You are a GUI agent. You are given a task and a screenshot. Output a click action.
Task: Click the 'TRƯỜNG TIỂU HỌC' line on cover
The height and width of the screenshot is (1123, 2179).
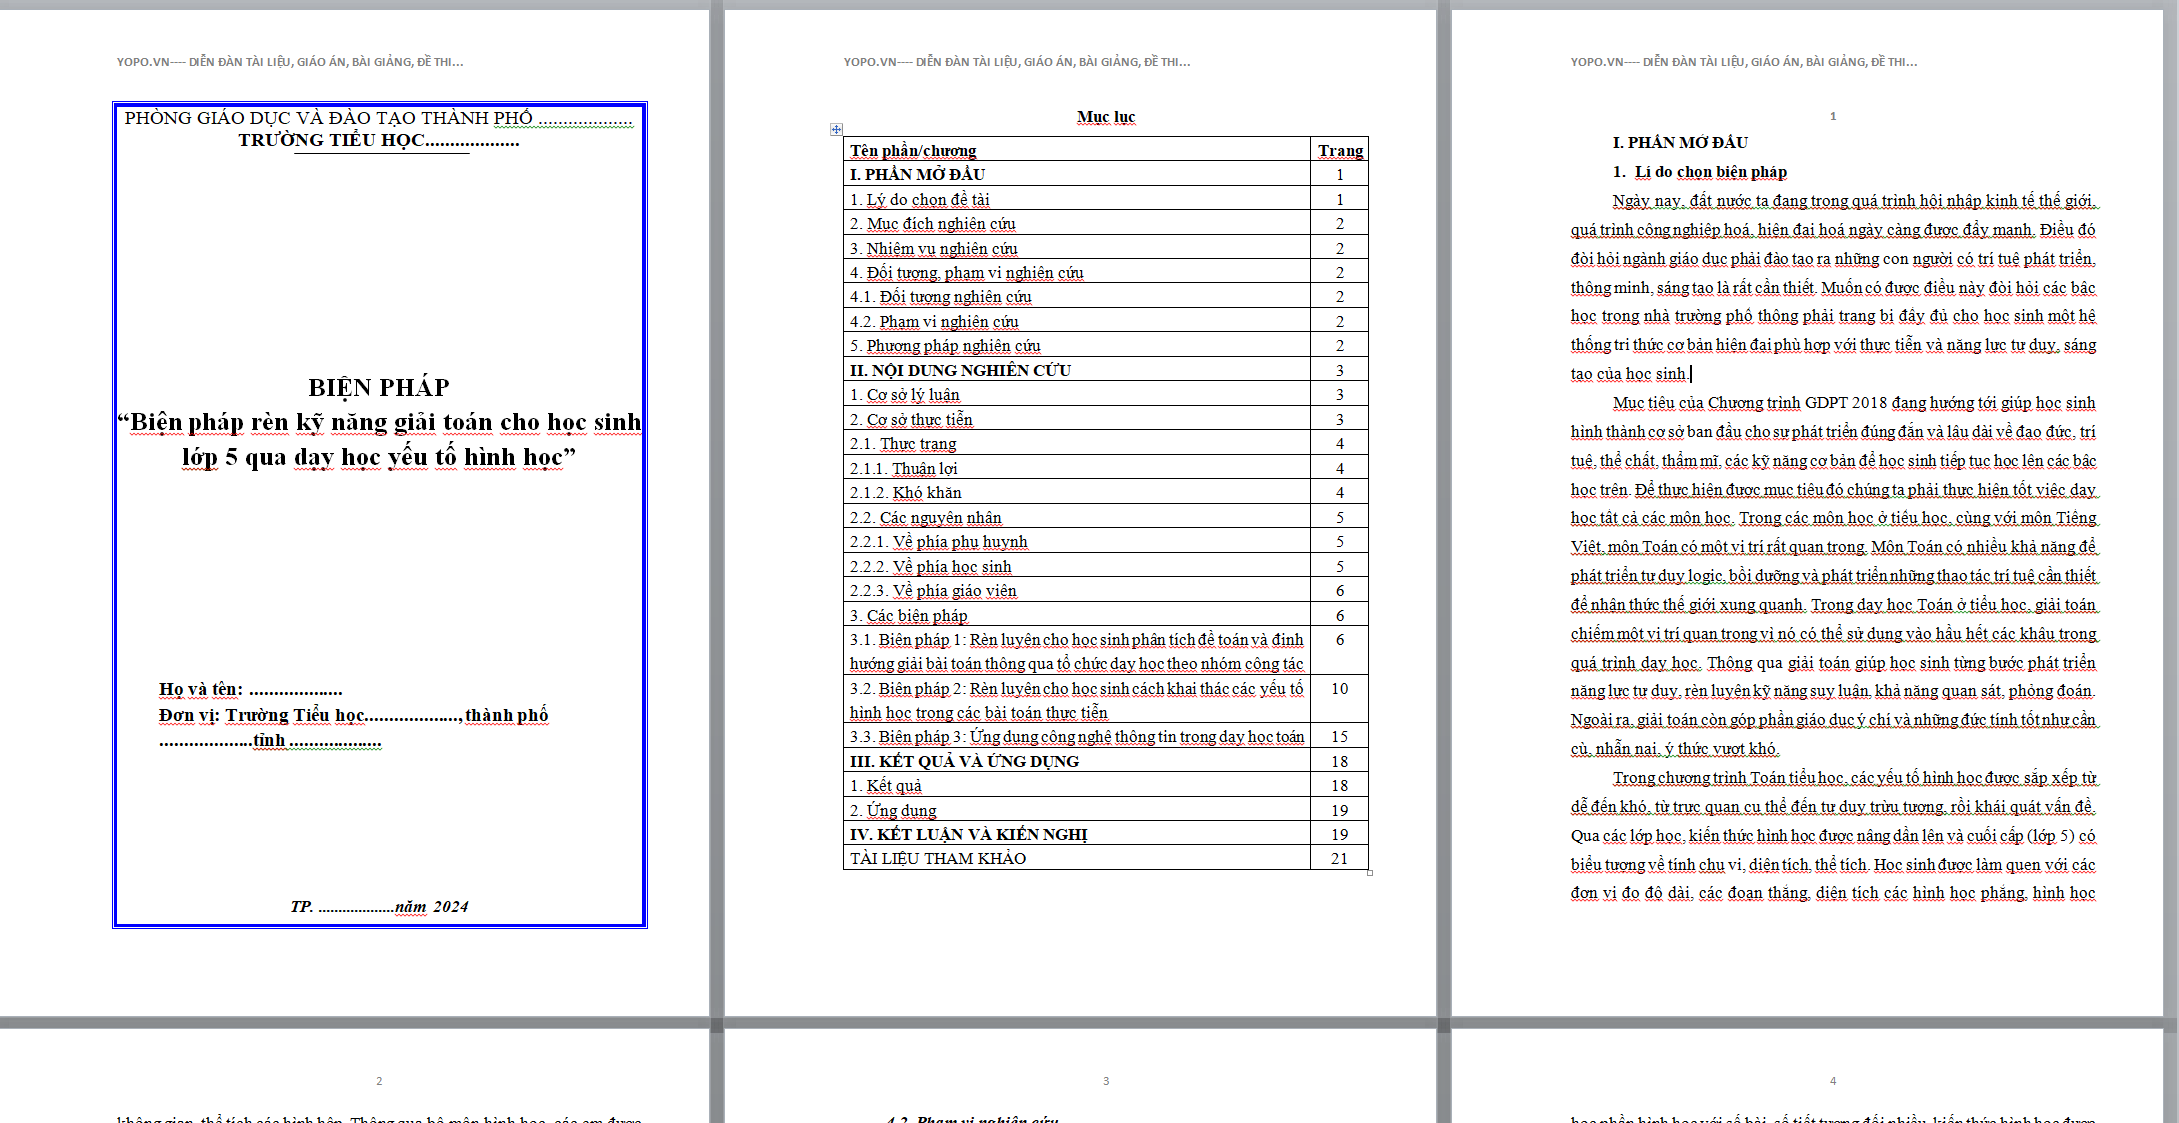[x=379, y=140]
